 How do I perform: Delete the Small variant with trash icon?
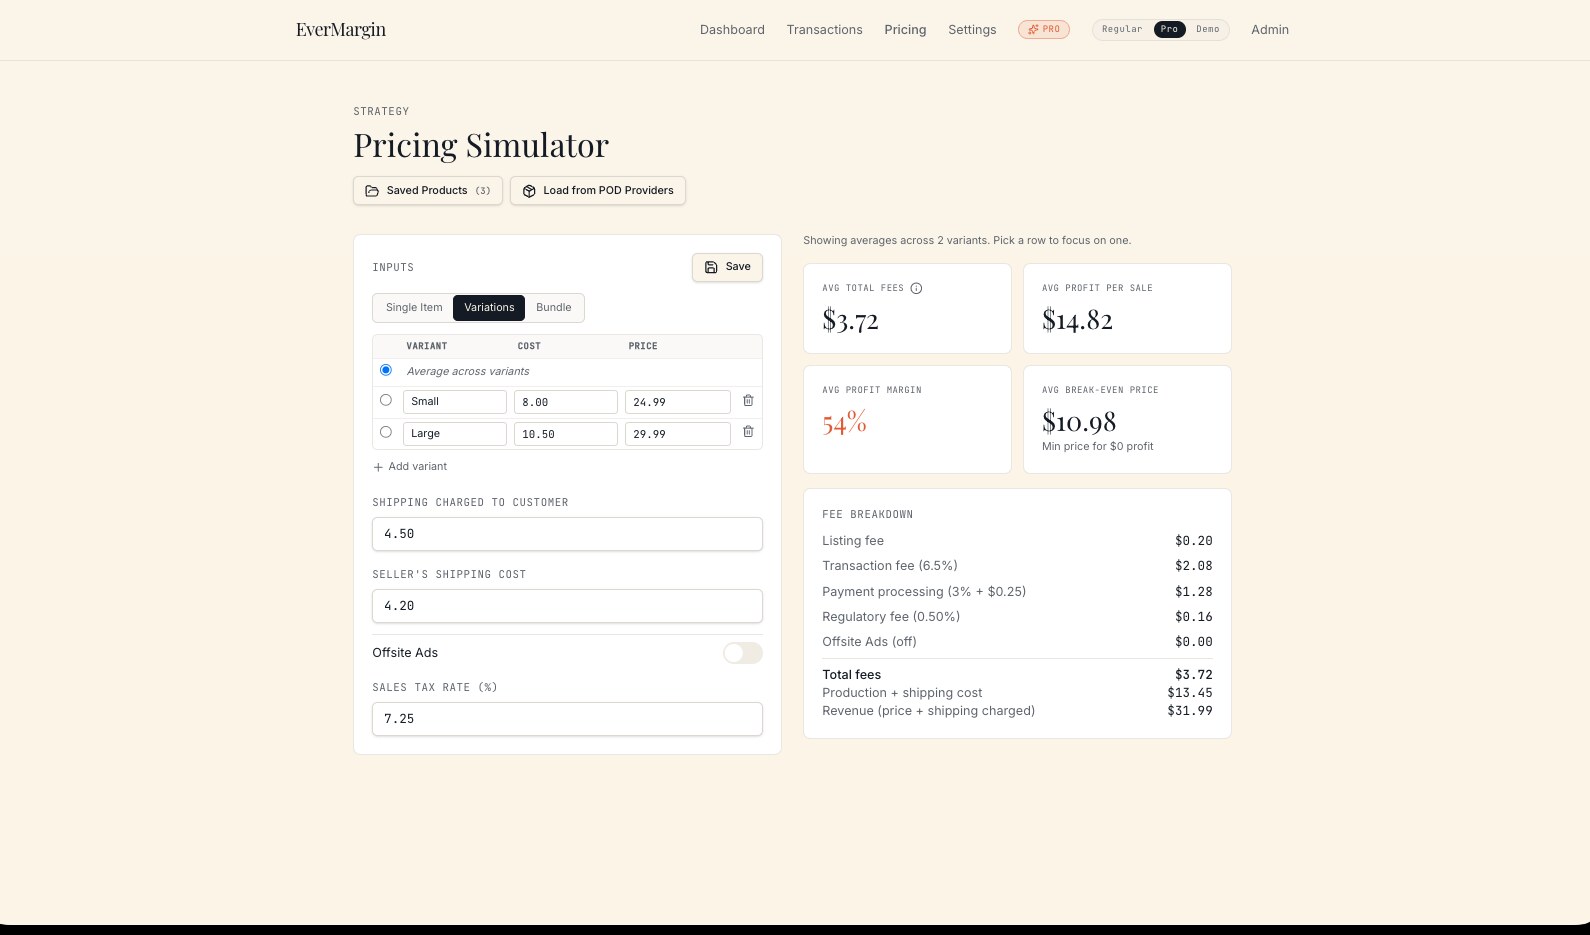[748, 401]
